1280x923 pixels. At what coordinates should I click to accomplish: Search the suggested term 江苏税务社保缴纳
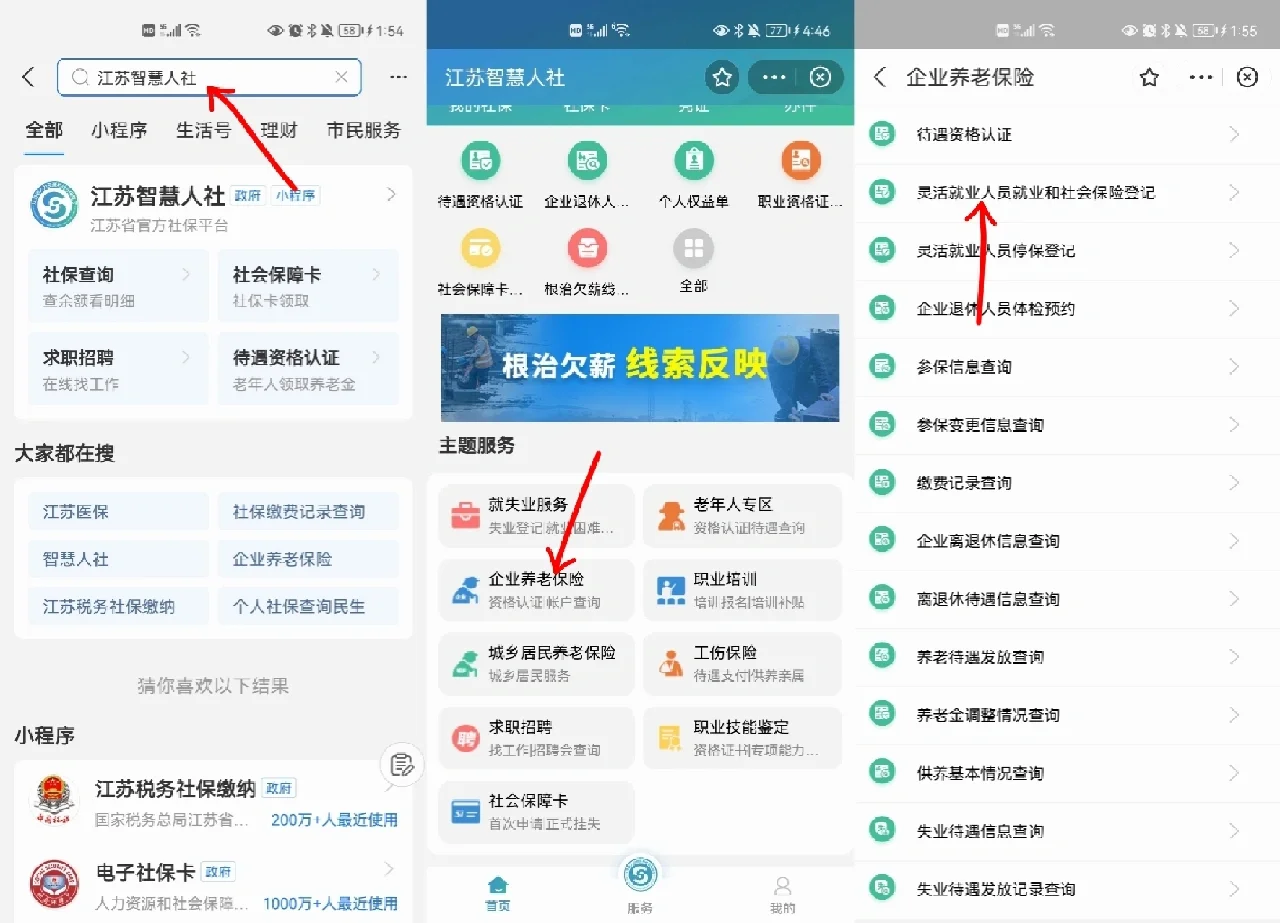[x=118, y=606]
